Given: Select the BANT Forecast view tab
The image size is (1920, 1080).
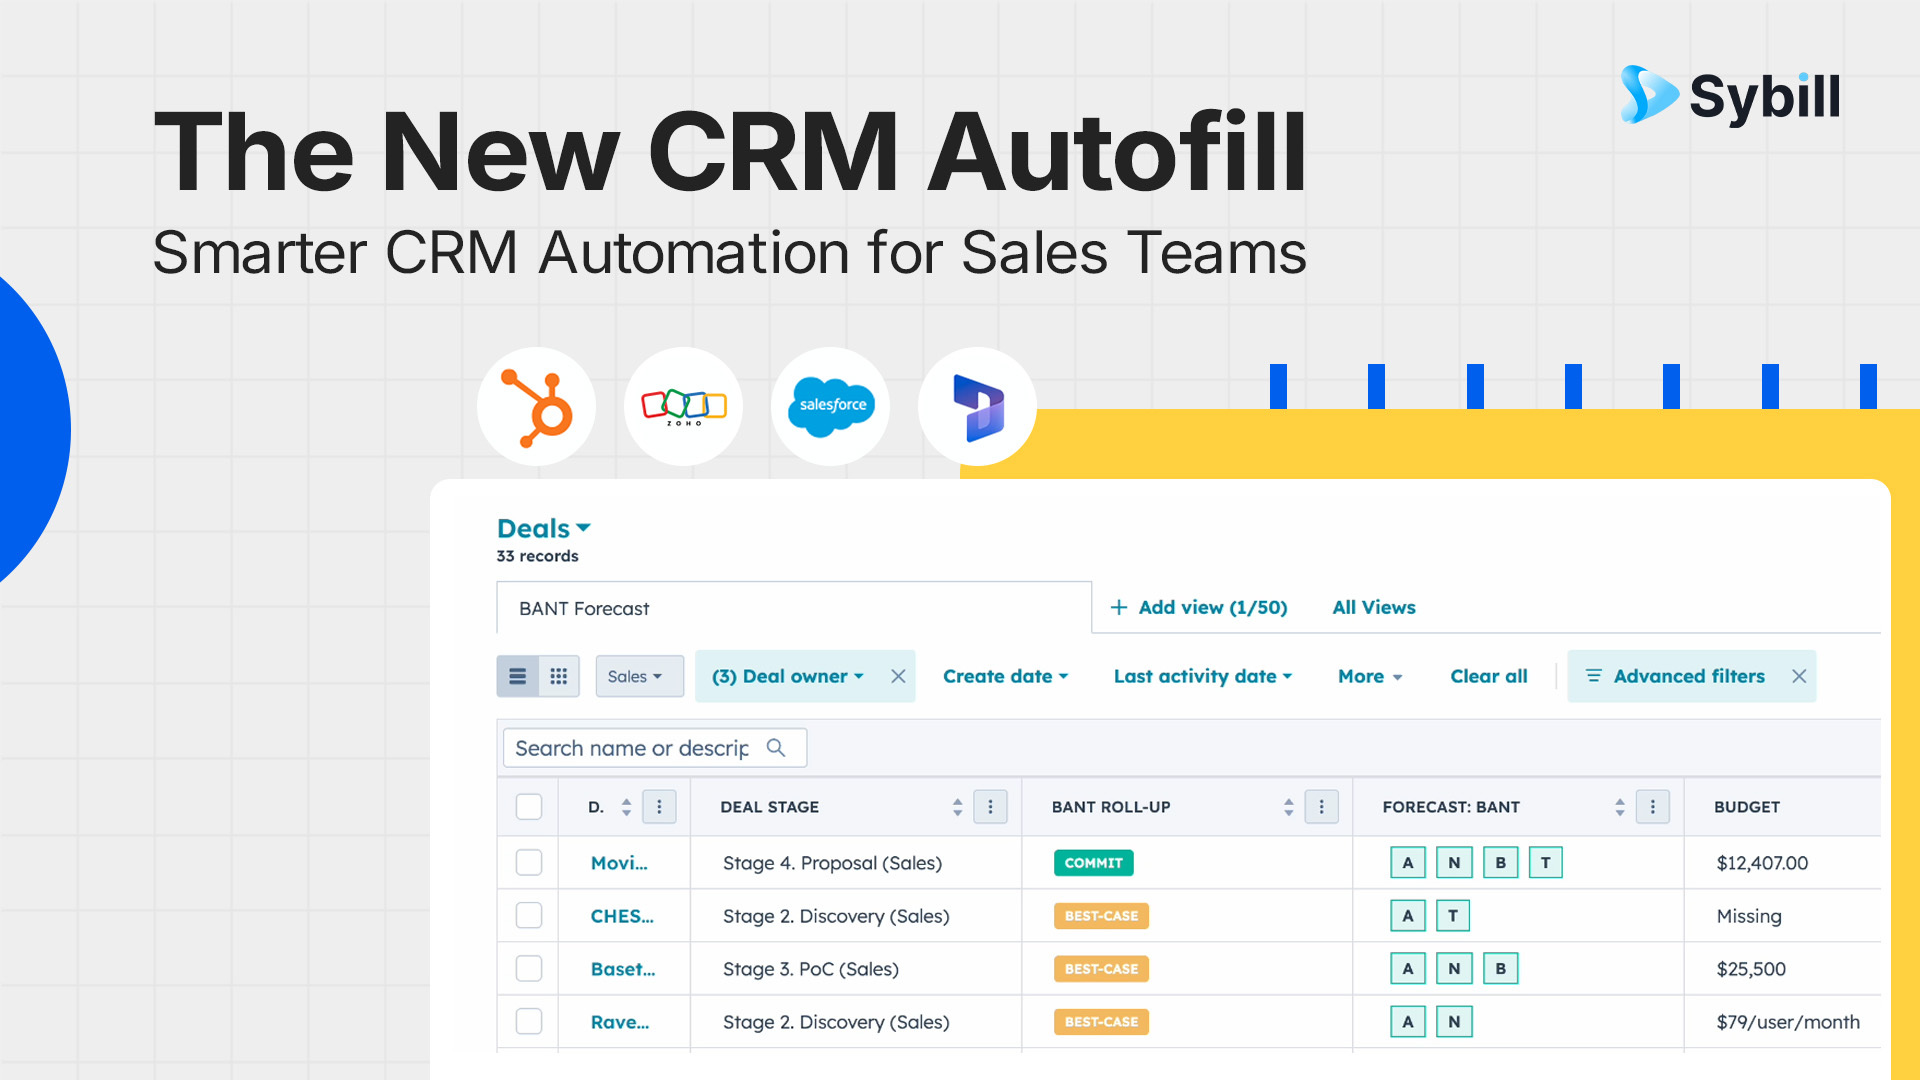Looking at the screenshot, I should (794, 608).
